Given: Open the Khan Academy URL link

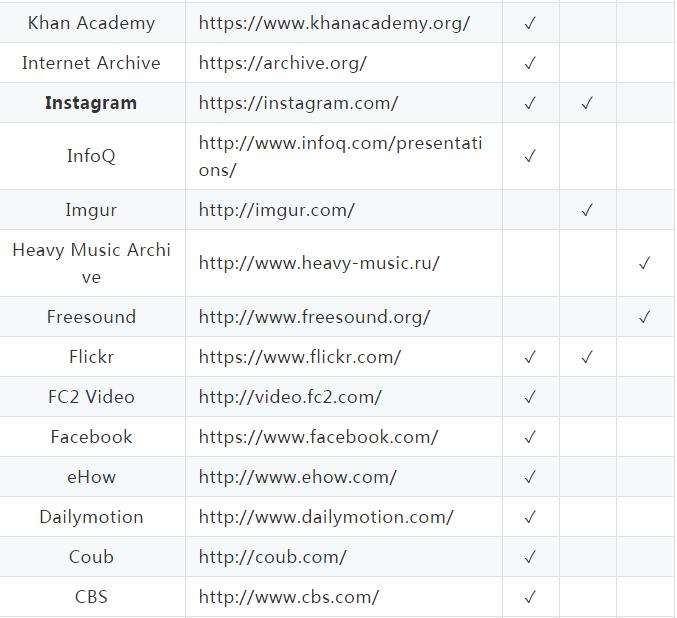Looking at the screenshot, I should click(x=334, y=23).
